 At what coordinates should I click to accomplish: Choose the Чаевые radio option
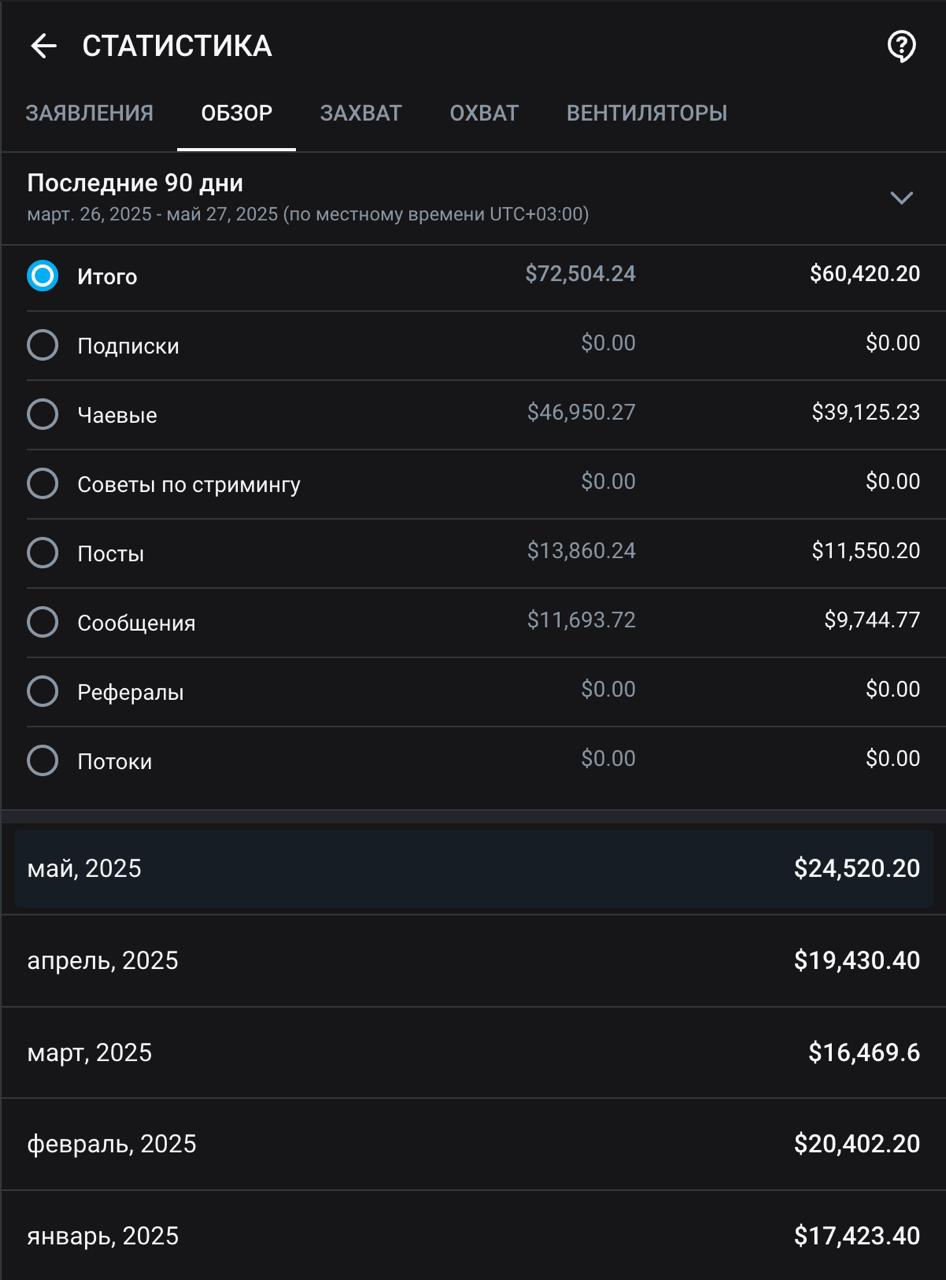point(43,414)
